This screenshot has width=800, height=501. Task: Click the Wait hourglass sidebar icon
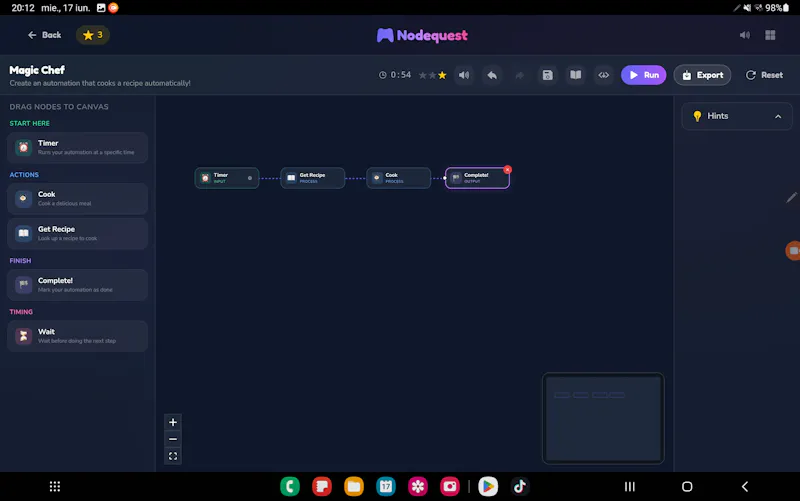[x=23, y=336]
